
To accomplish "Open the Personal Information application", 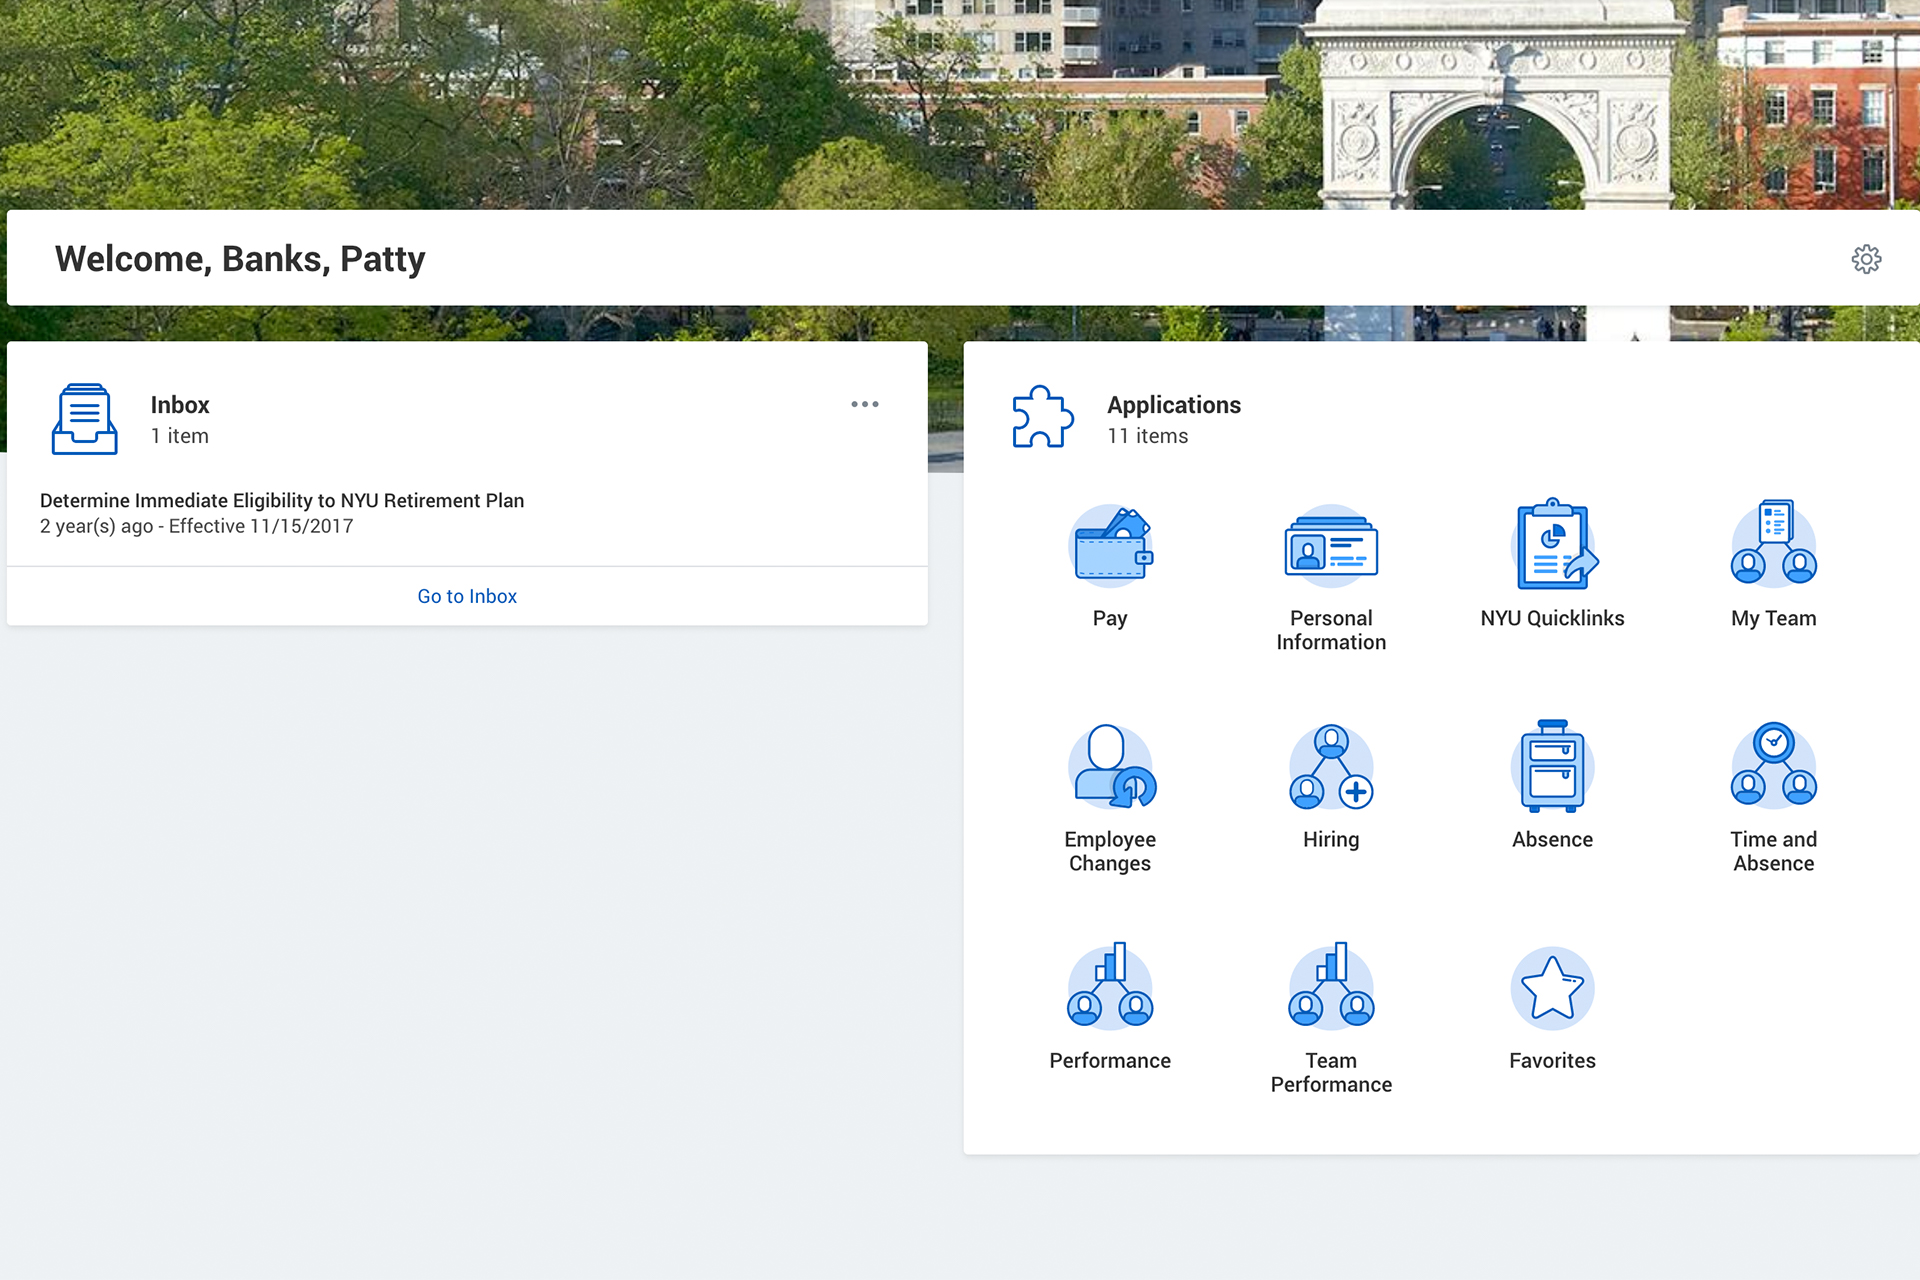I will 1331,547.
